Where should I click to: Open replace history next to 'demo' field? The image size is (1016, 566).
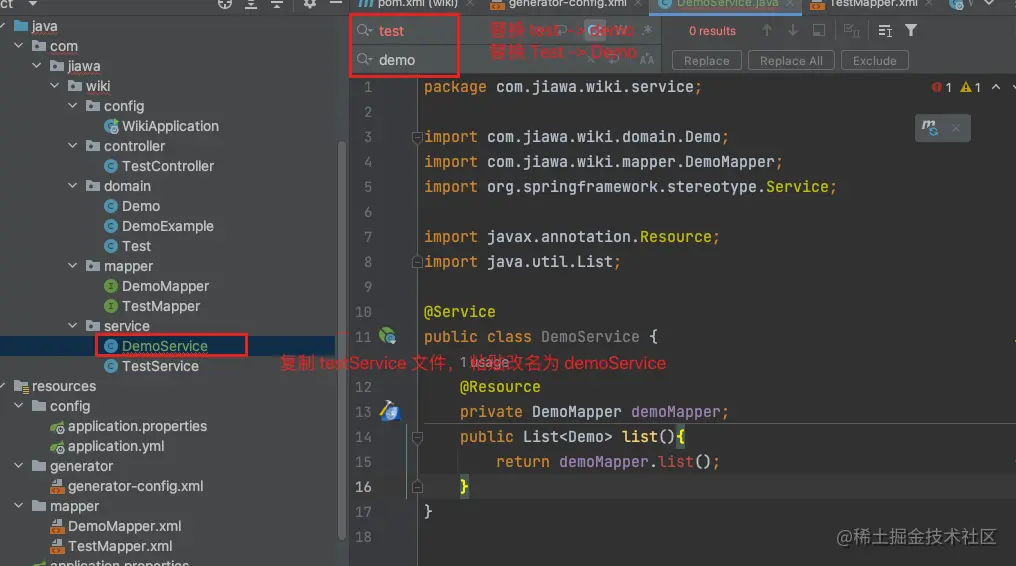point(365,60)
